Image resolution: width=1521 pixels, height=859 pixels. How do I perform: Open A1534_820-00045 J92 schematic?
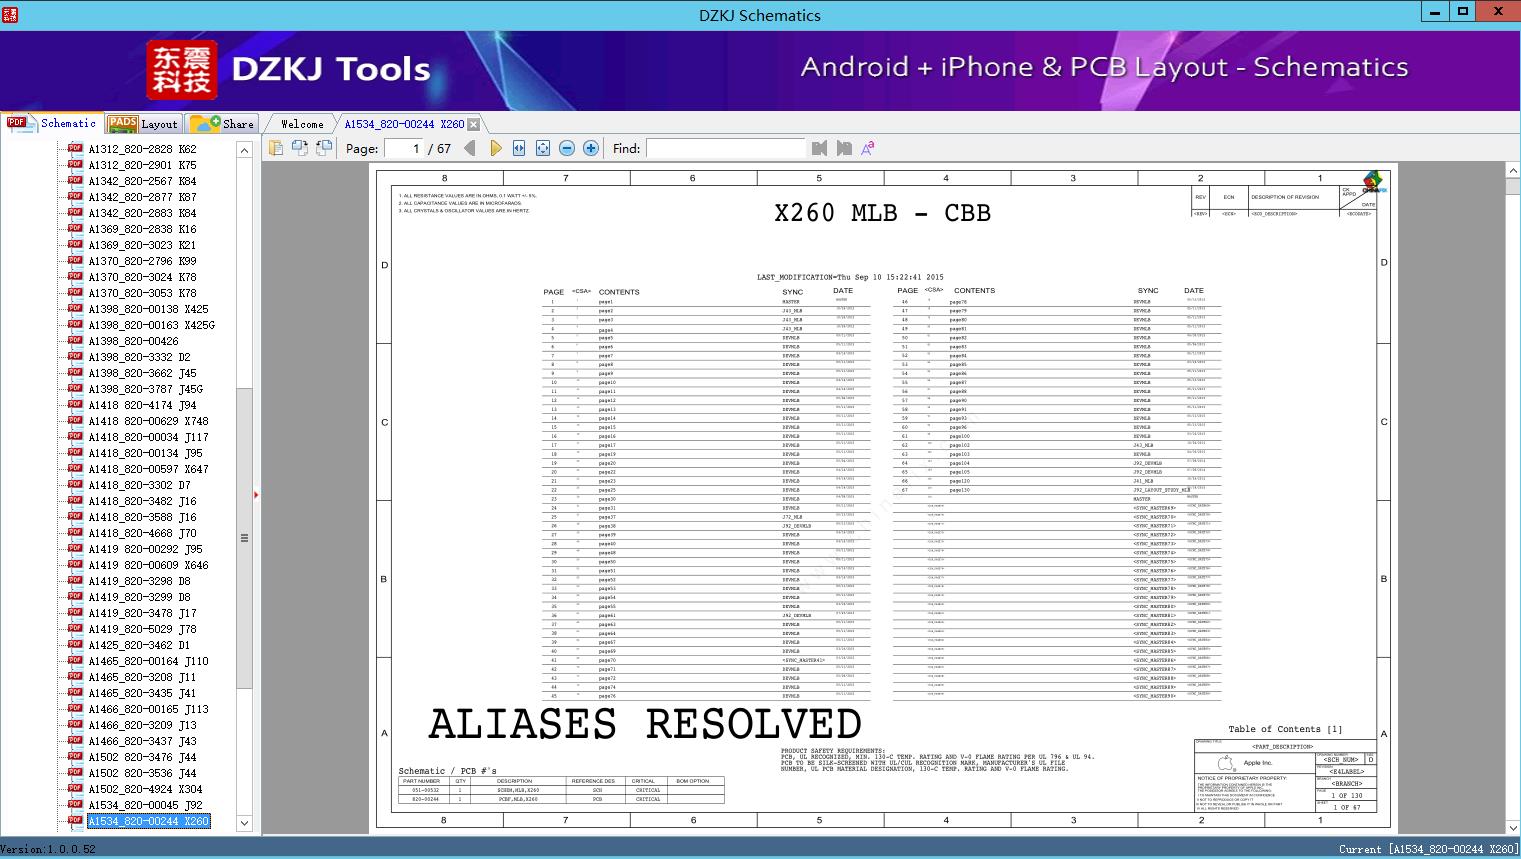145,805
